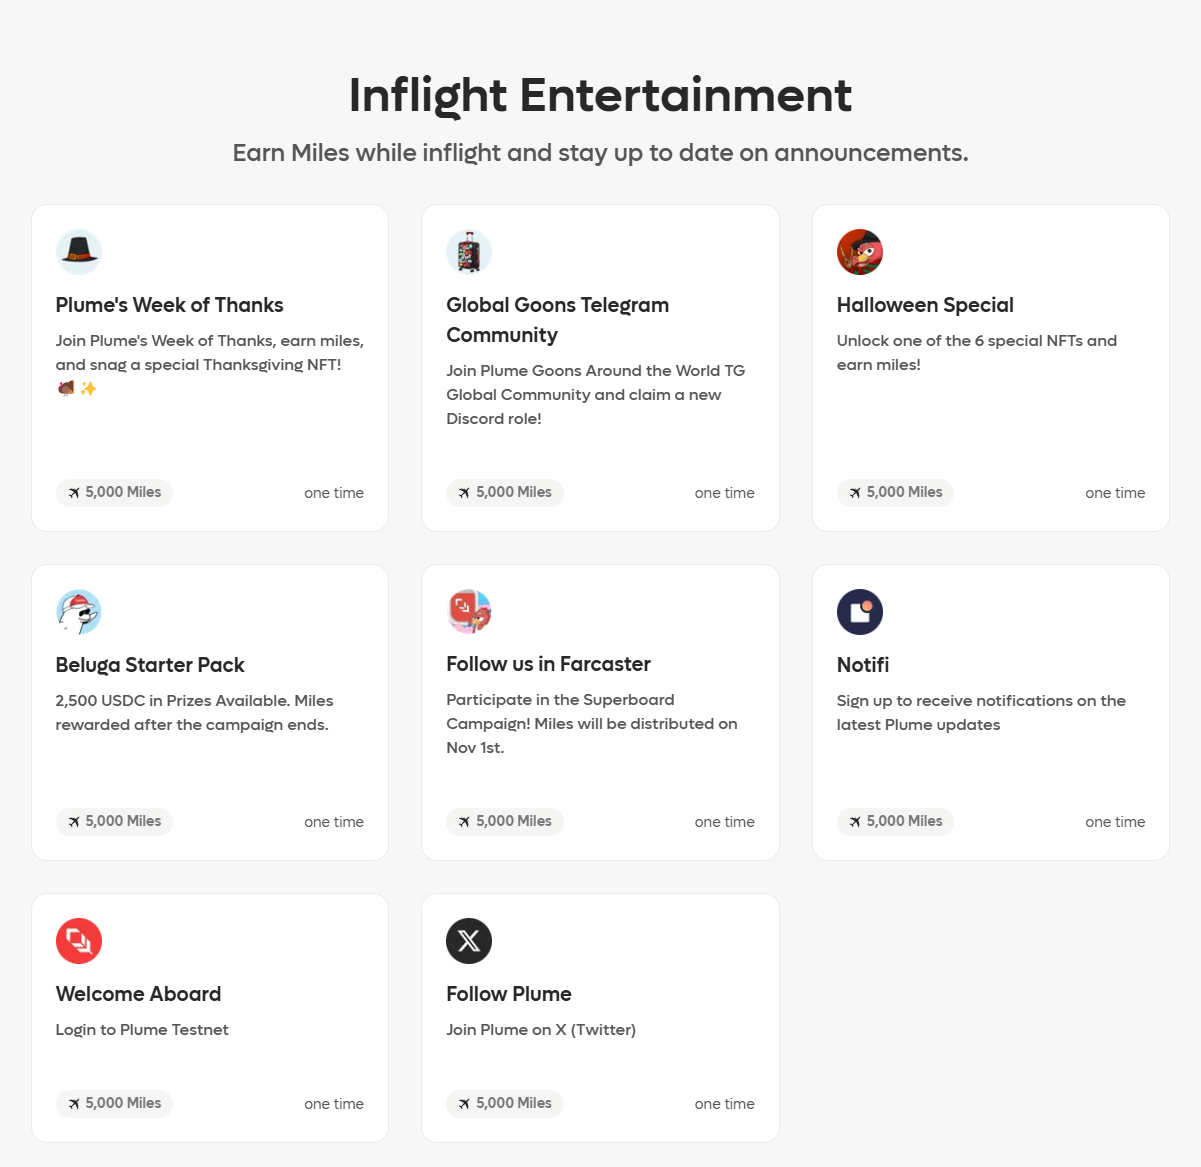The width and height of the screenshot is (1201, 1167).
Task: Open the Notifi card title
Action: (863, 665)
